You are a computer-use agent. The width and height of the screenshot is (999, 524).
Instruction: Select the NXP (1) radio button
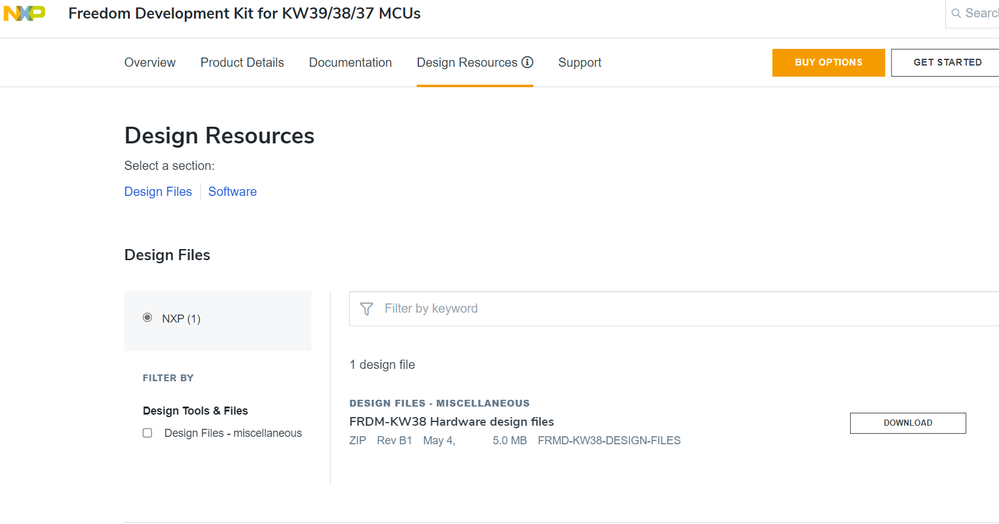pos(147,317)
